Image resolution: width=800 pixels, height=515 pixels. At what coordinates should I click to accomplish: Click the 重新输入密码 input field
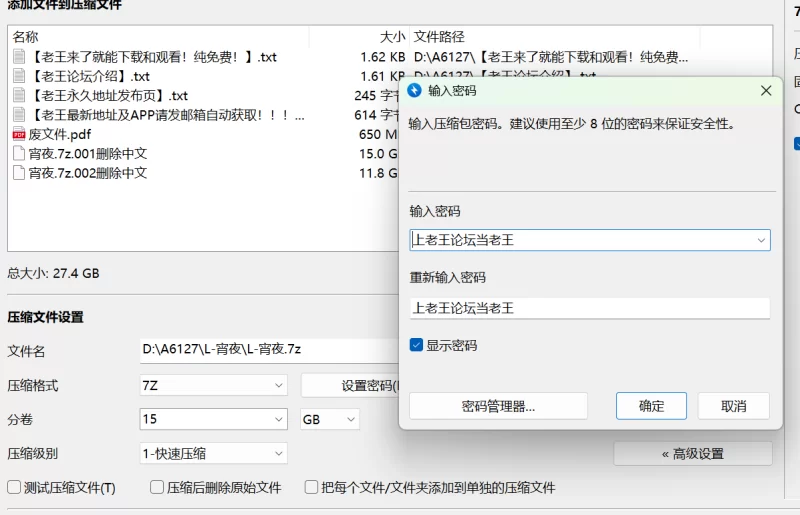(589, 309)
